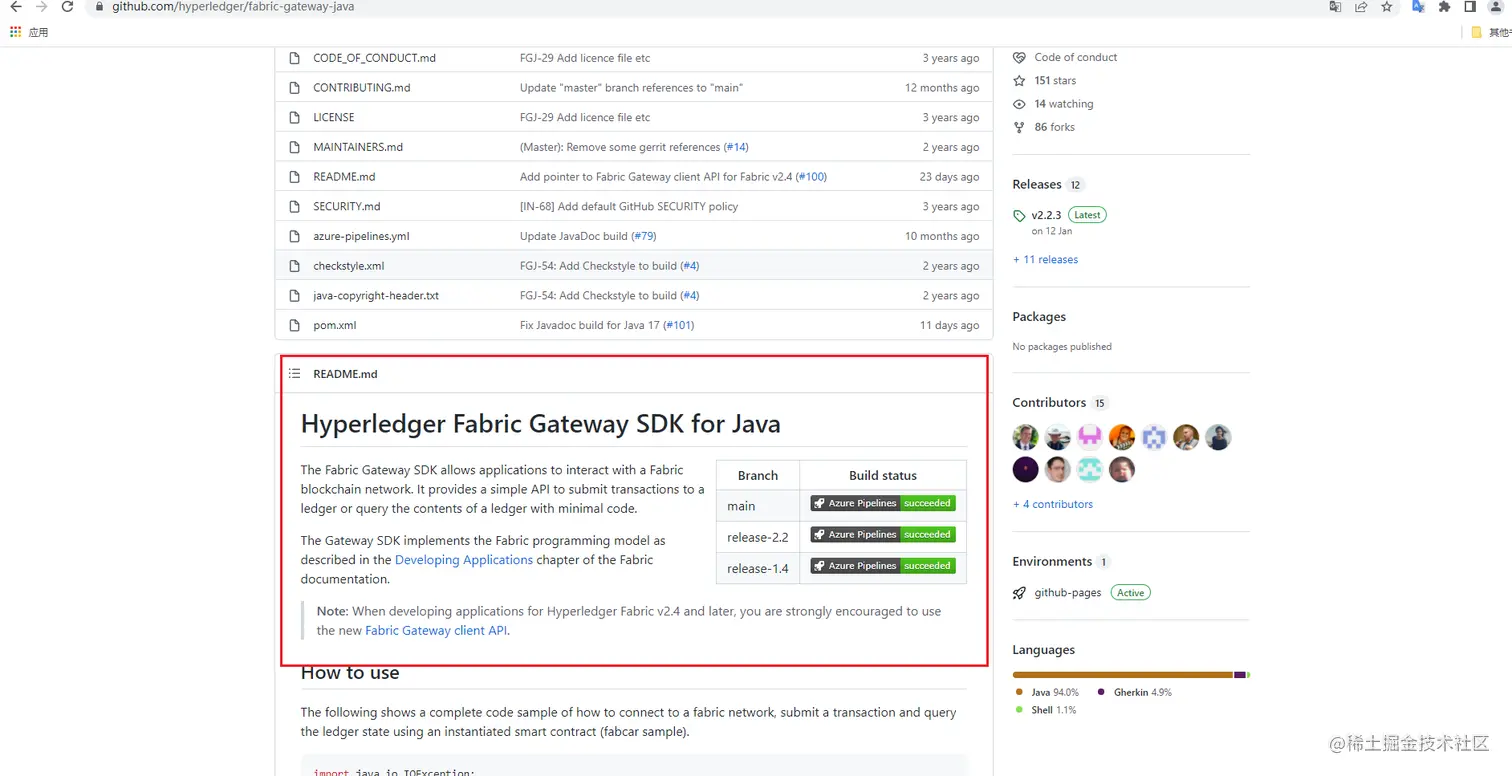Open Fabric Gateway client API link
The height and width of the screenshot is (776, 1512).
(437, 631)
